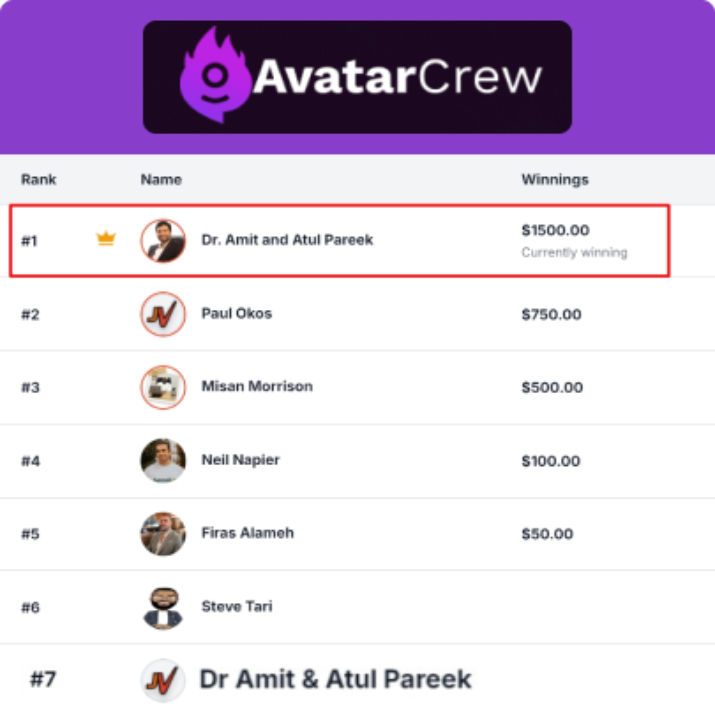Select the Neil Napier name
715x715 pixels.
coord(240,460)
